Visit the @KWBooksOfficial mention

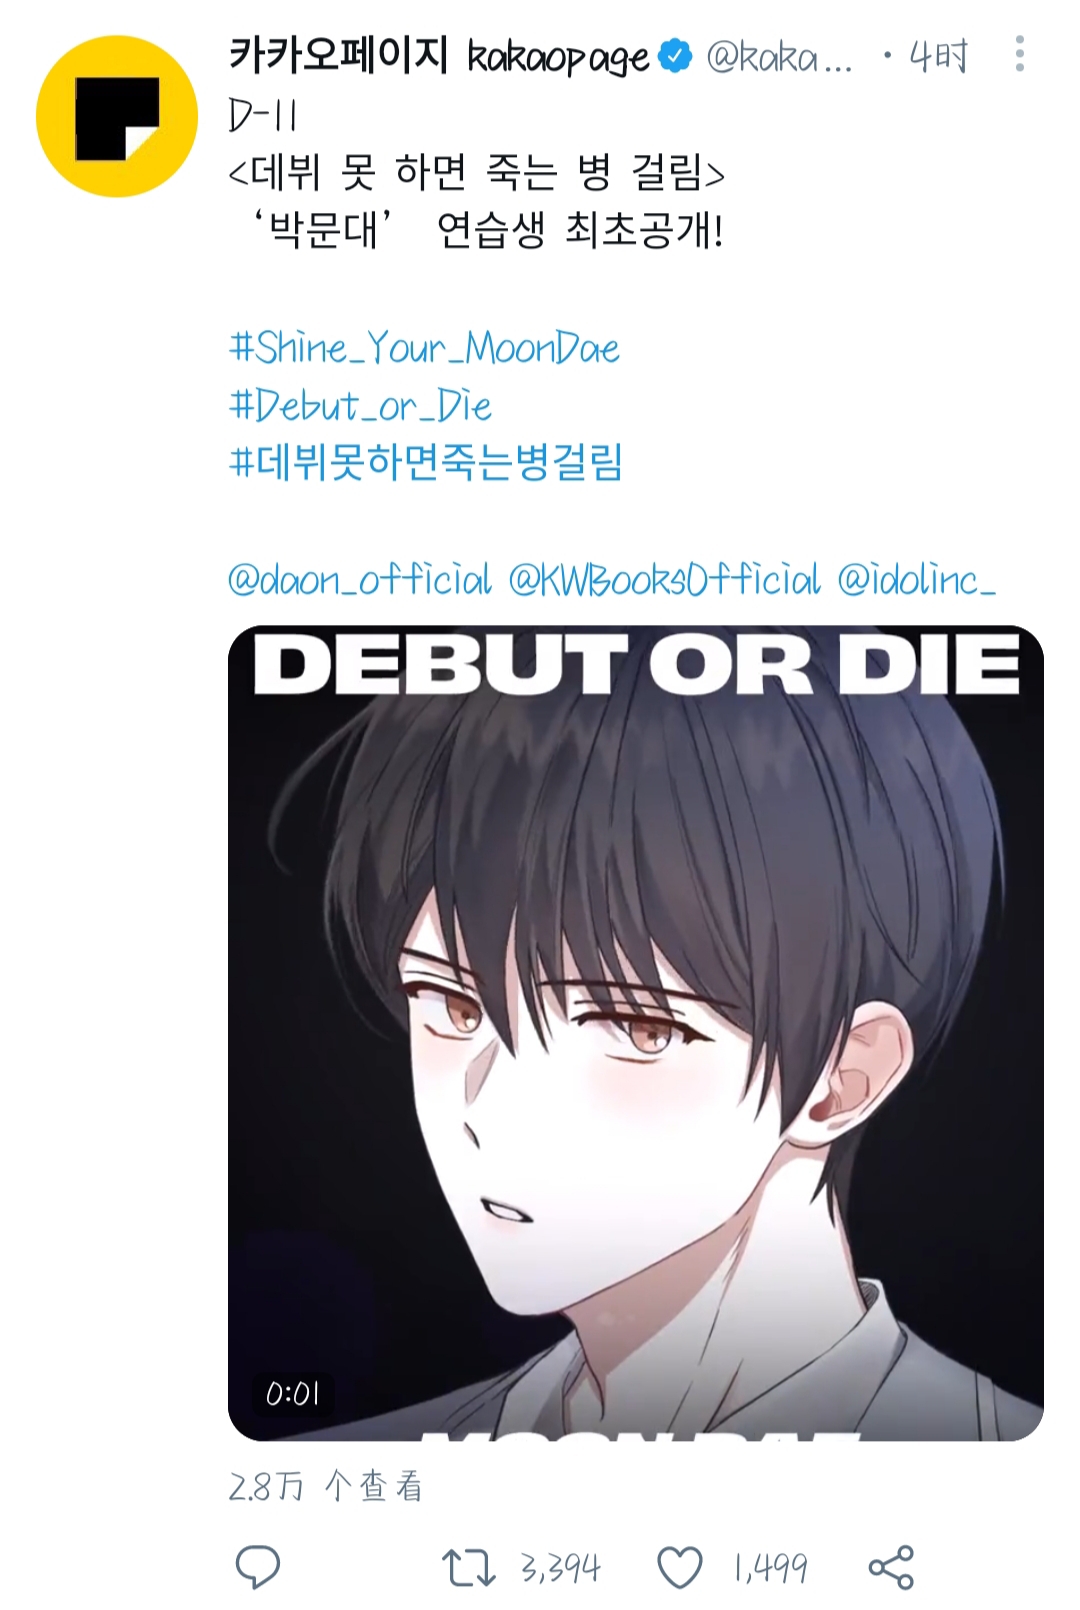(x=664, y=579)
